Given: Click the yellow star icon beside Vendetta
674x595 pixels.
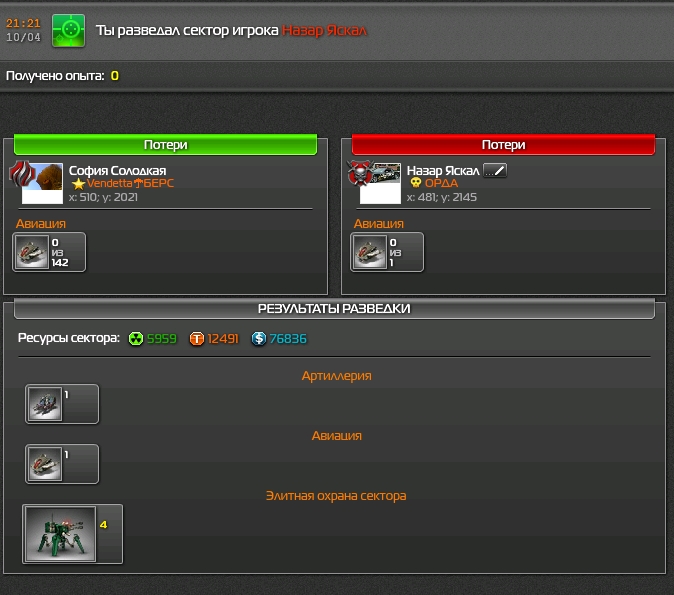Looking at the screenshot, I should [78, 184].
